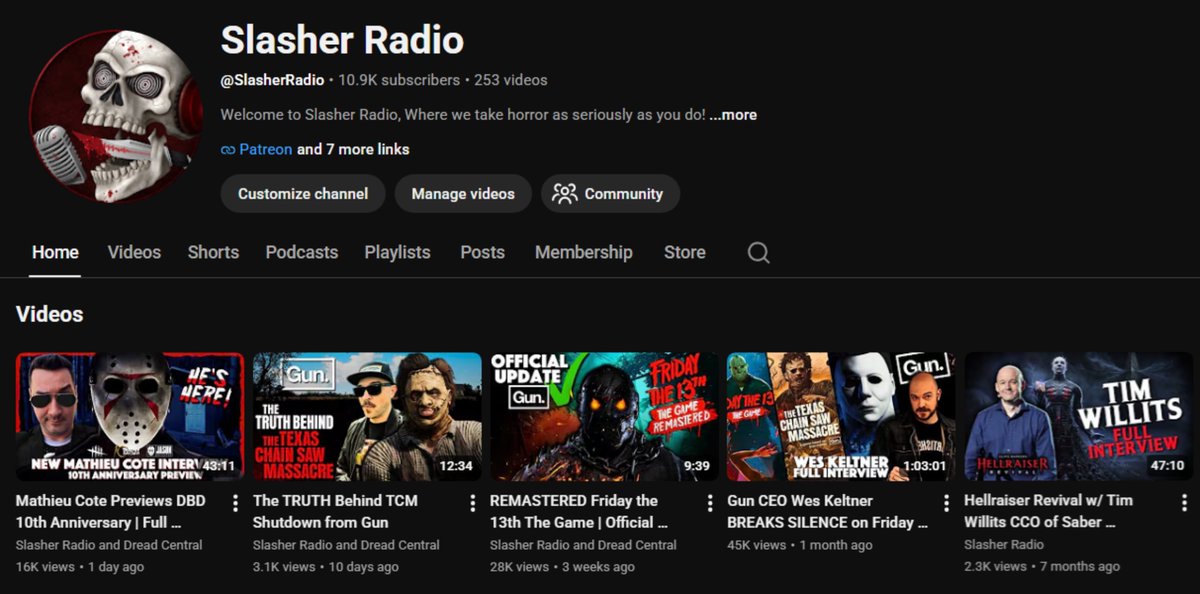Open options menu for Wes Keltner video
Screen dimensions: 1200x594
click(x=947, y=503)
